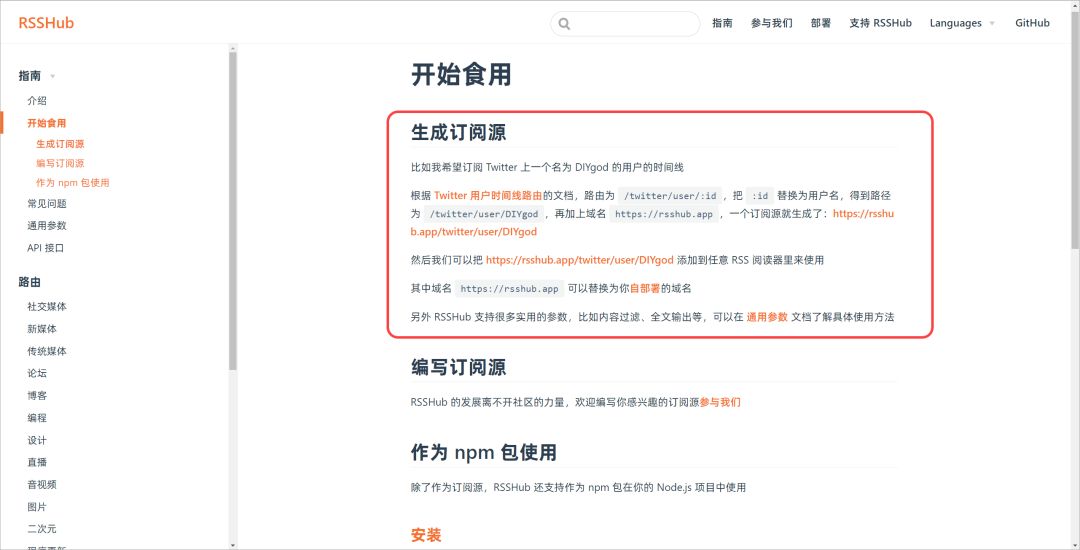The height and width of the screenshot is (550, 1080).
Task: Click the 安装 subsection heading
Action: [426, 535]
